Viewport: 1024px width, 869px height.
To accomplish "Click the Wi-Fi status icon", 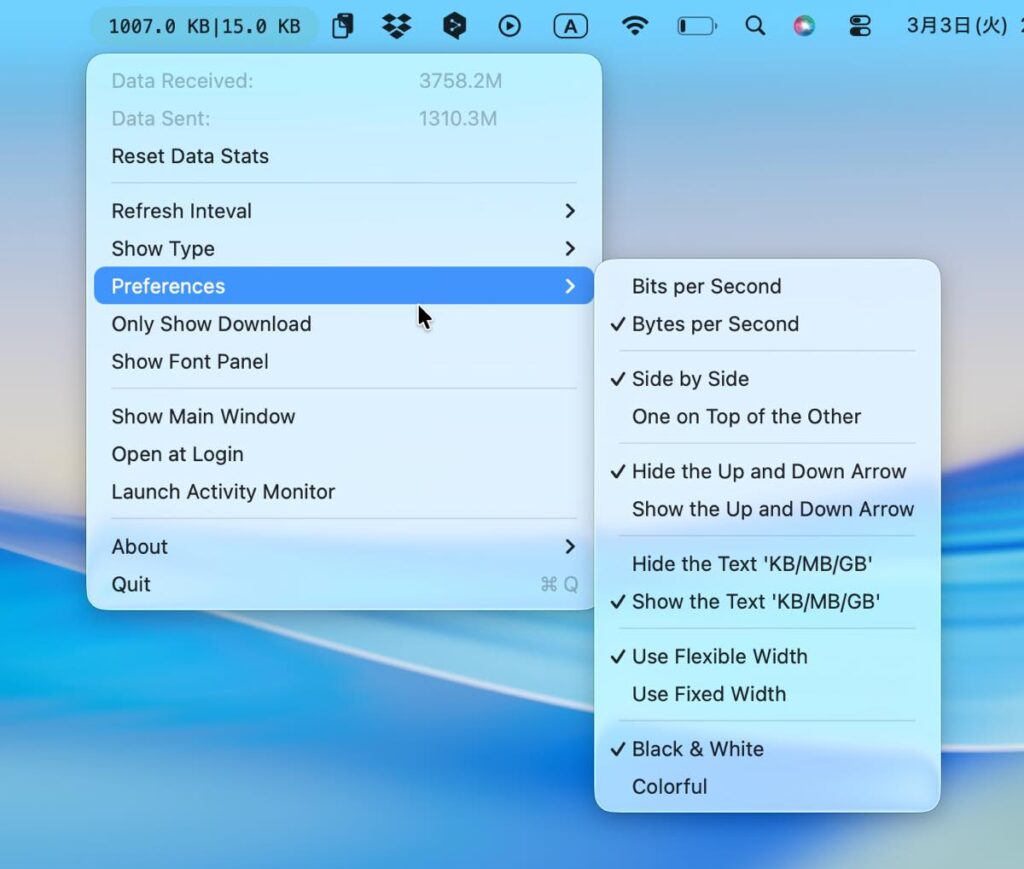I will coord(634,27).
